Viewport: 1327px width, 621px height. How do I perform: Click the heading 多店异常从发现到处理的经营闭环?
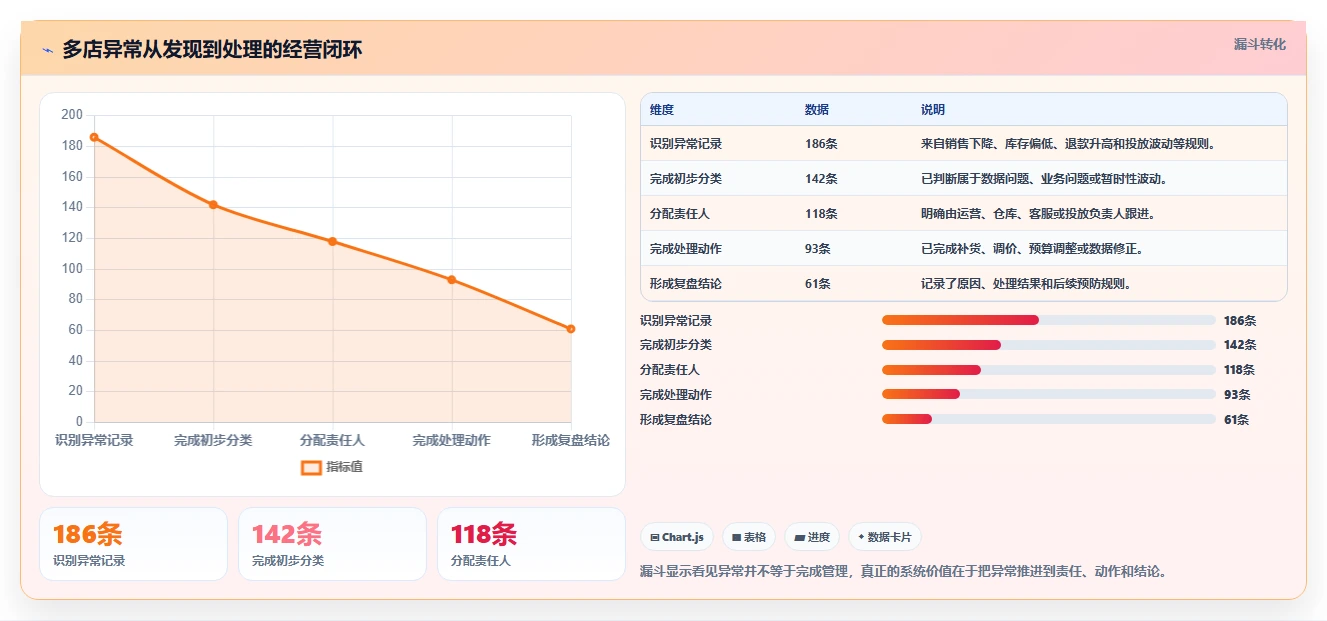212,49
